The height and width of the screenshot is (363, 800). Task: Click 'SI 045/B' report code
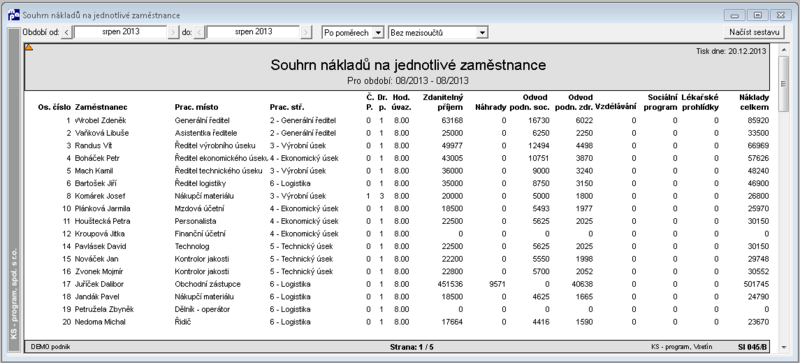tap(752, 347)
